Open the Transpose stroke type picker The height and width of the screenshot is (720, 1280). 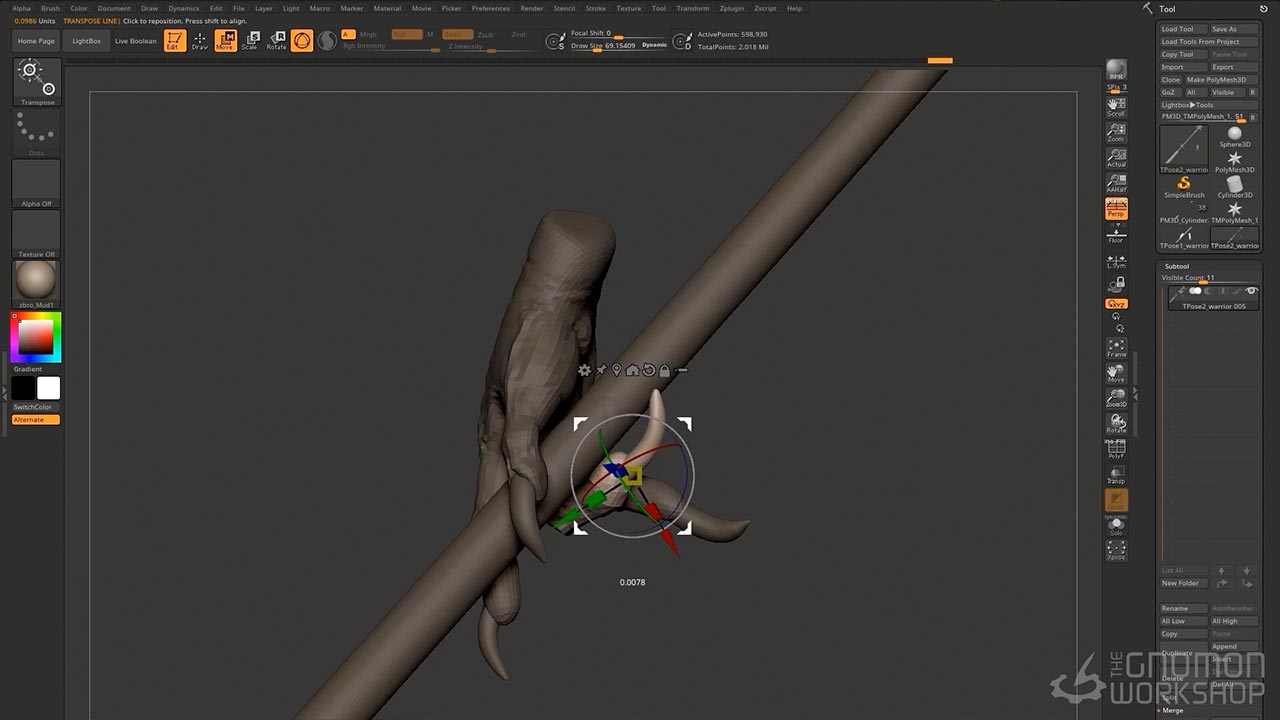click(37, 82)
